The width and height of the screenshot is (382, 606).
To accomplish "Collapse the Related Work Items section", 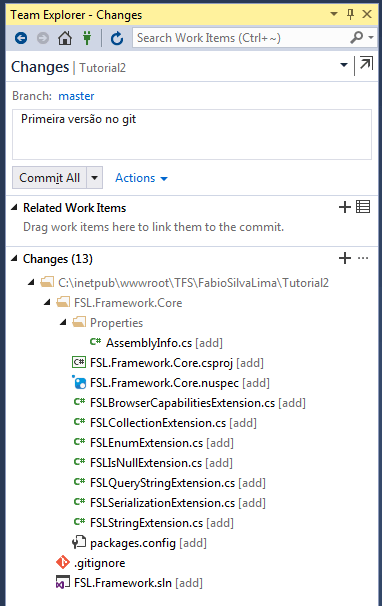I will click(14, 208).
